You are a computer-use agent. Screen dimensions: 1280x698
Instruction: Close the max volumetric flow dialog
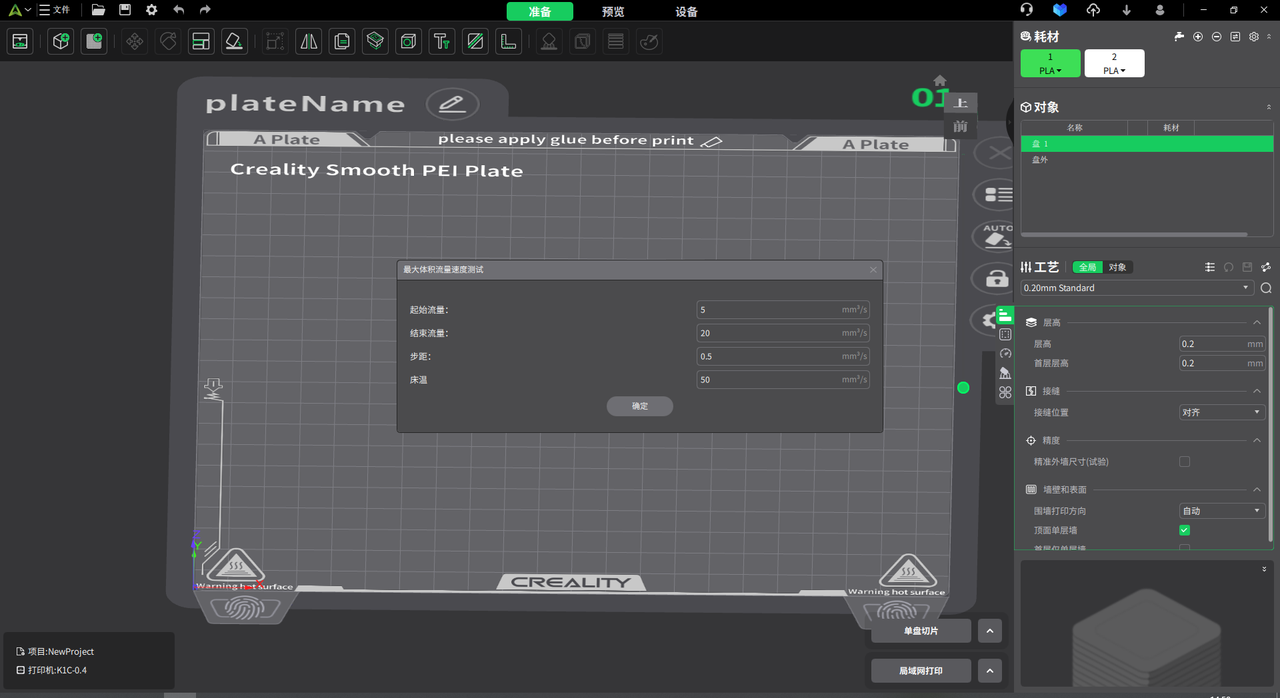pos(873,269)
